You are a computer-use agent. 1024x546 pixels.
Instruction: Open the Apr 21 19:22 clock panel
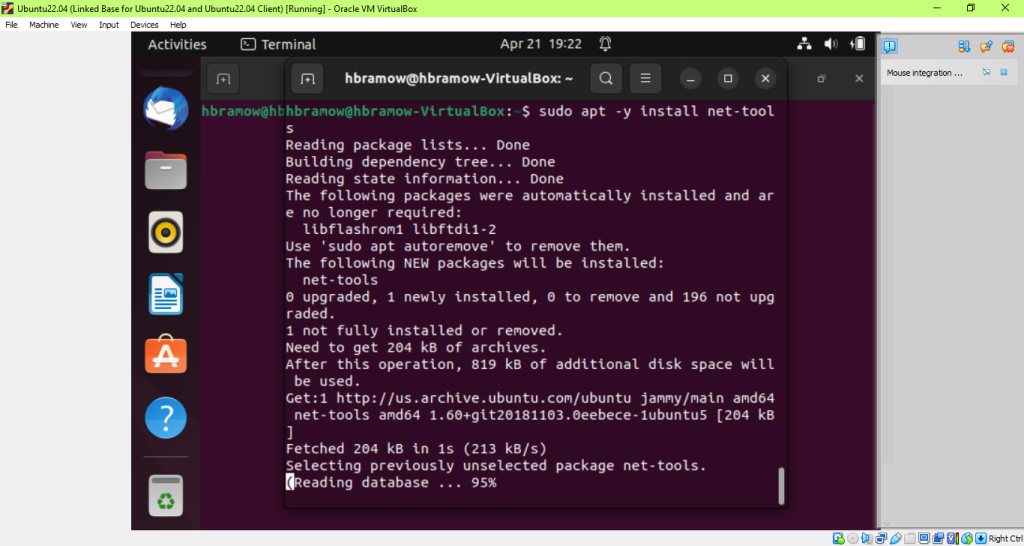(541, 44)
